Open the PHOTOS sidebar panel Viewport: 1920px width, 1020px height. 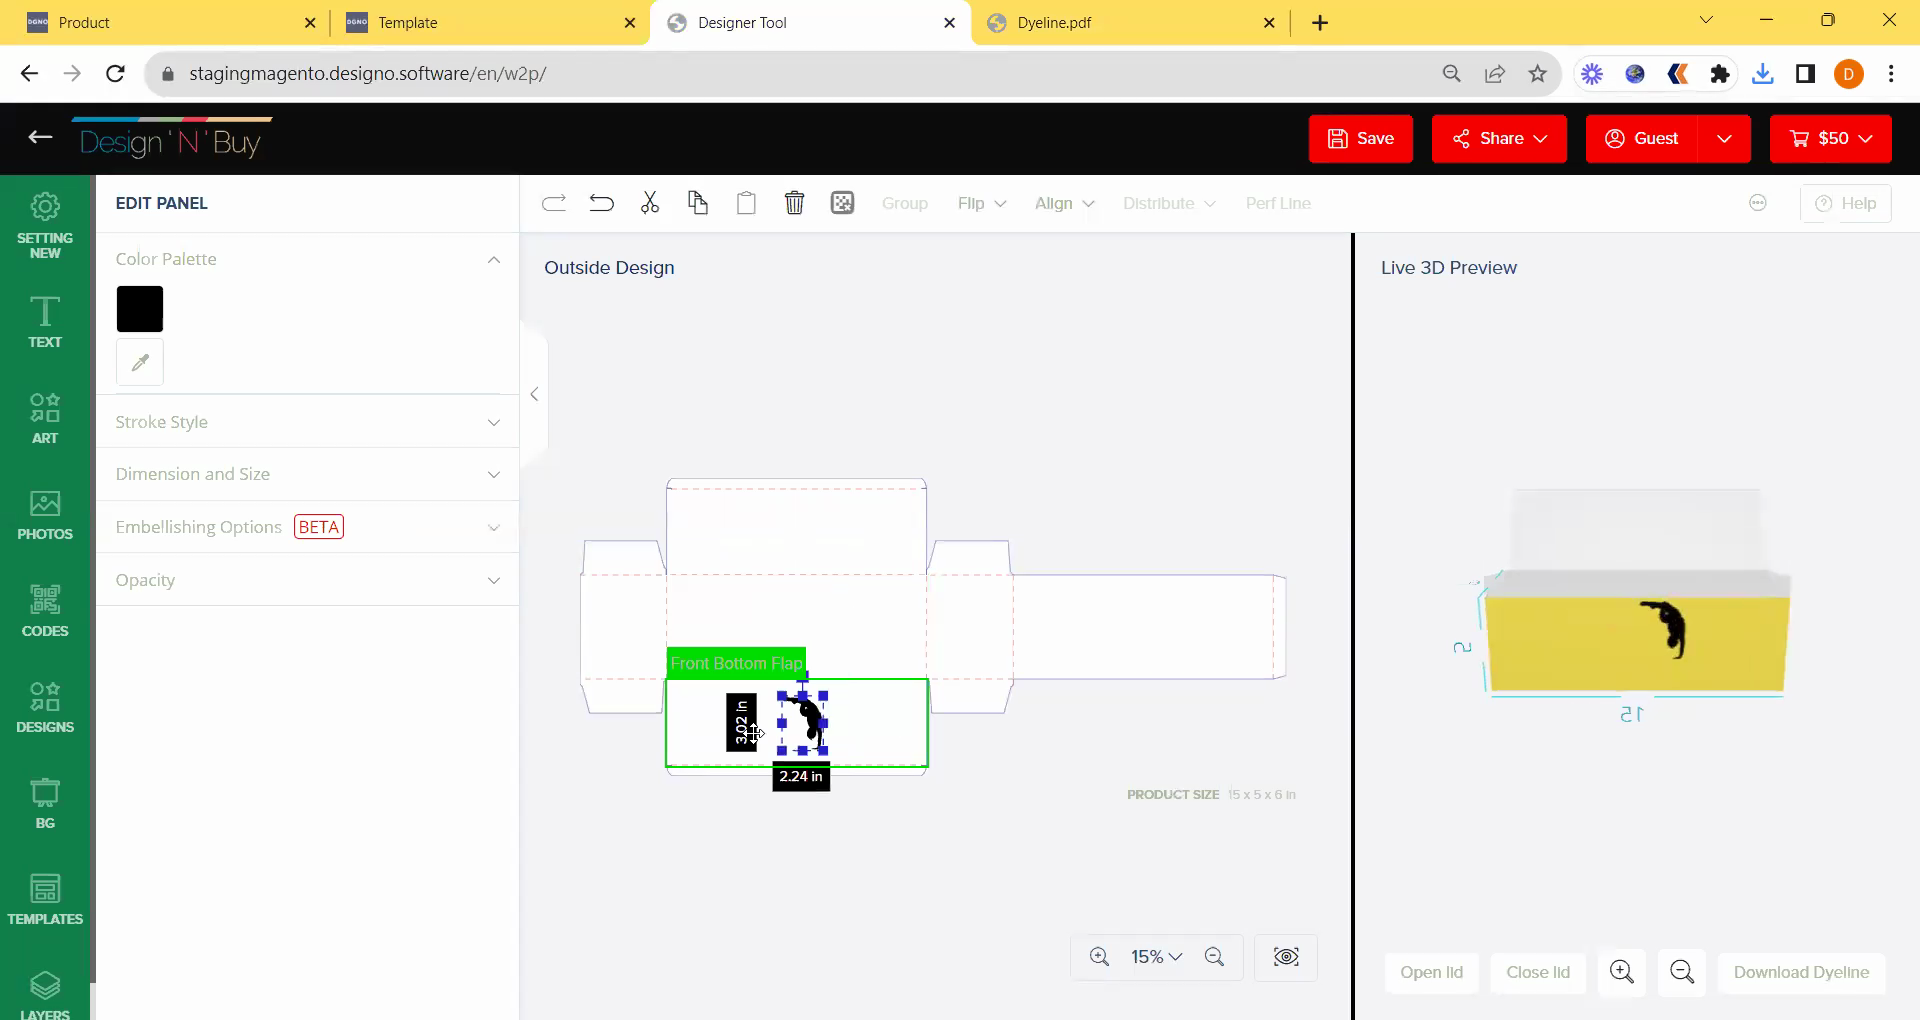click(45, 515)
